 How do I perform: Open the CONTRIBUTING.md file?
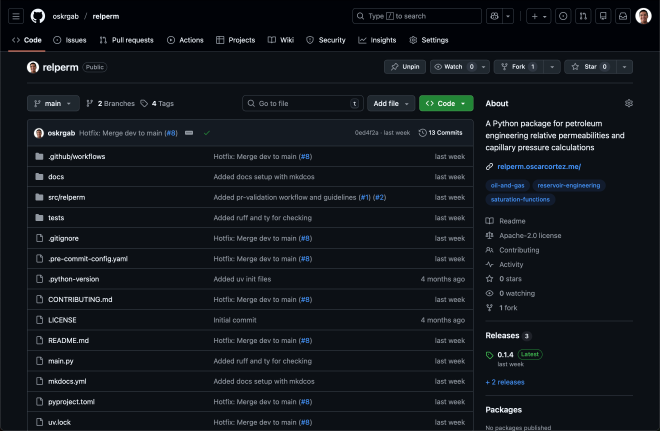point(80,300)
